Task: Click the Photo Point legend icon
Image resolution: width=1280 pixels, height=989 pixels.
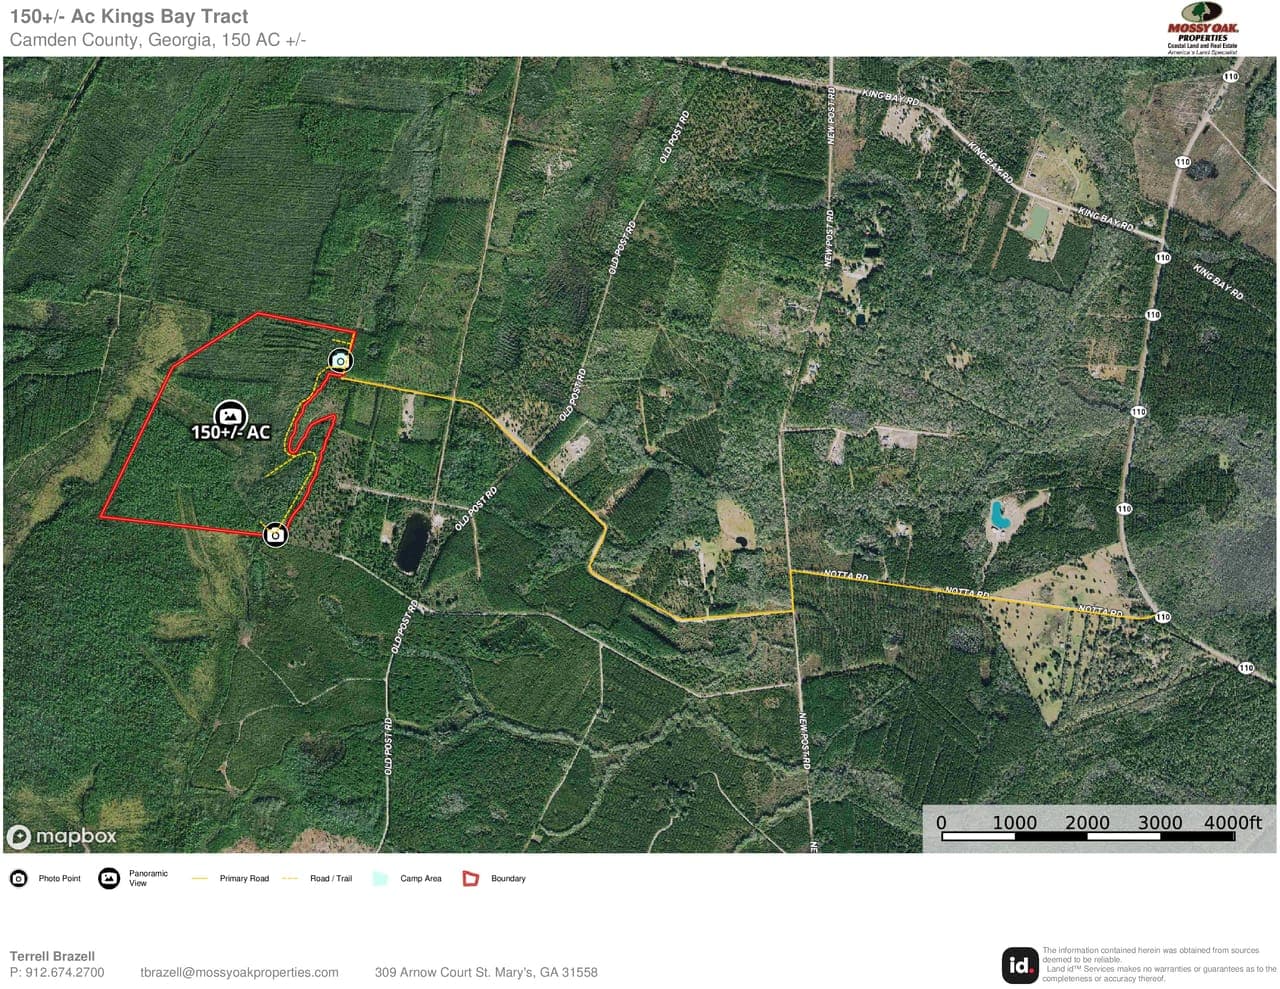Action: click(18, 878)
